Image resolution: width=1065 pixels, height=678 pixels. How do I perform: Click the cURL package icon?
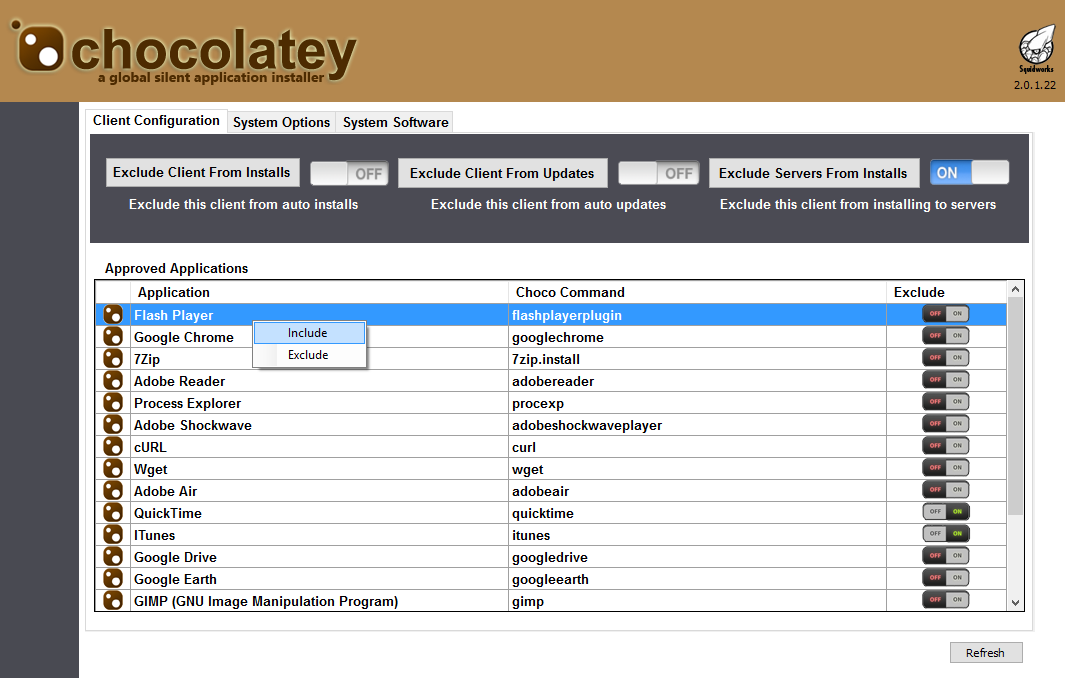[x=113, y=446]
